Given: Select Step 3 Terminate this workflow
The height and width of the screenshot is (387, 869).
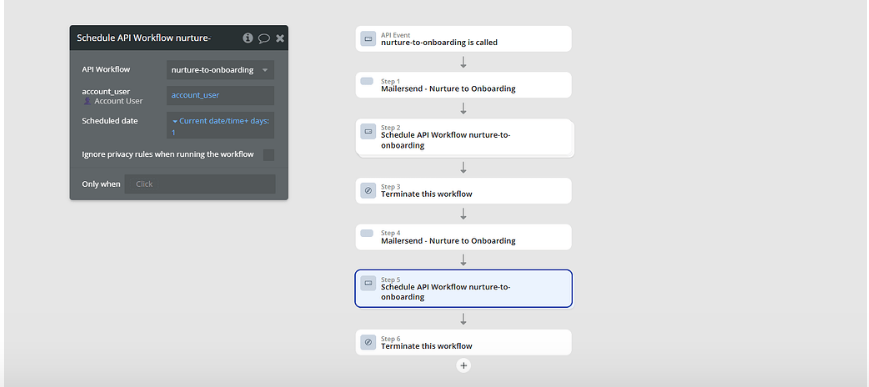Looking at the screenshot, I should (x=463, y=191).
